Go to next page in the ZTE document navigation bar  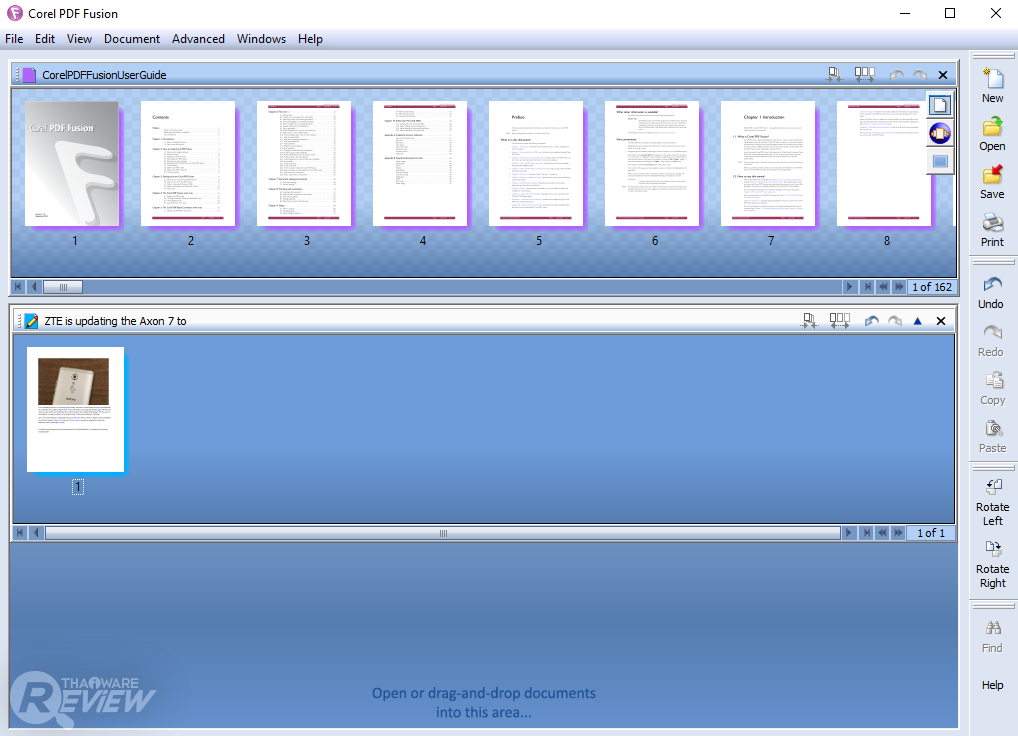[x=849, y=533]
